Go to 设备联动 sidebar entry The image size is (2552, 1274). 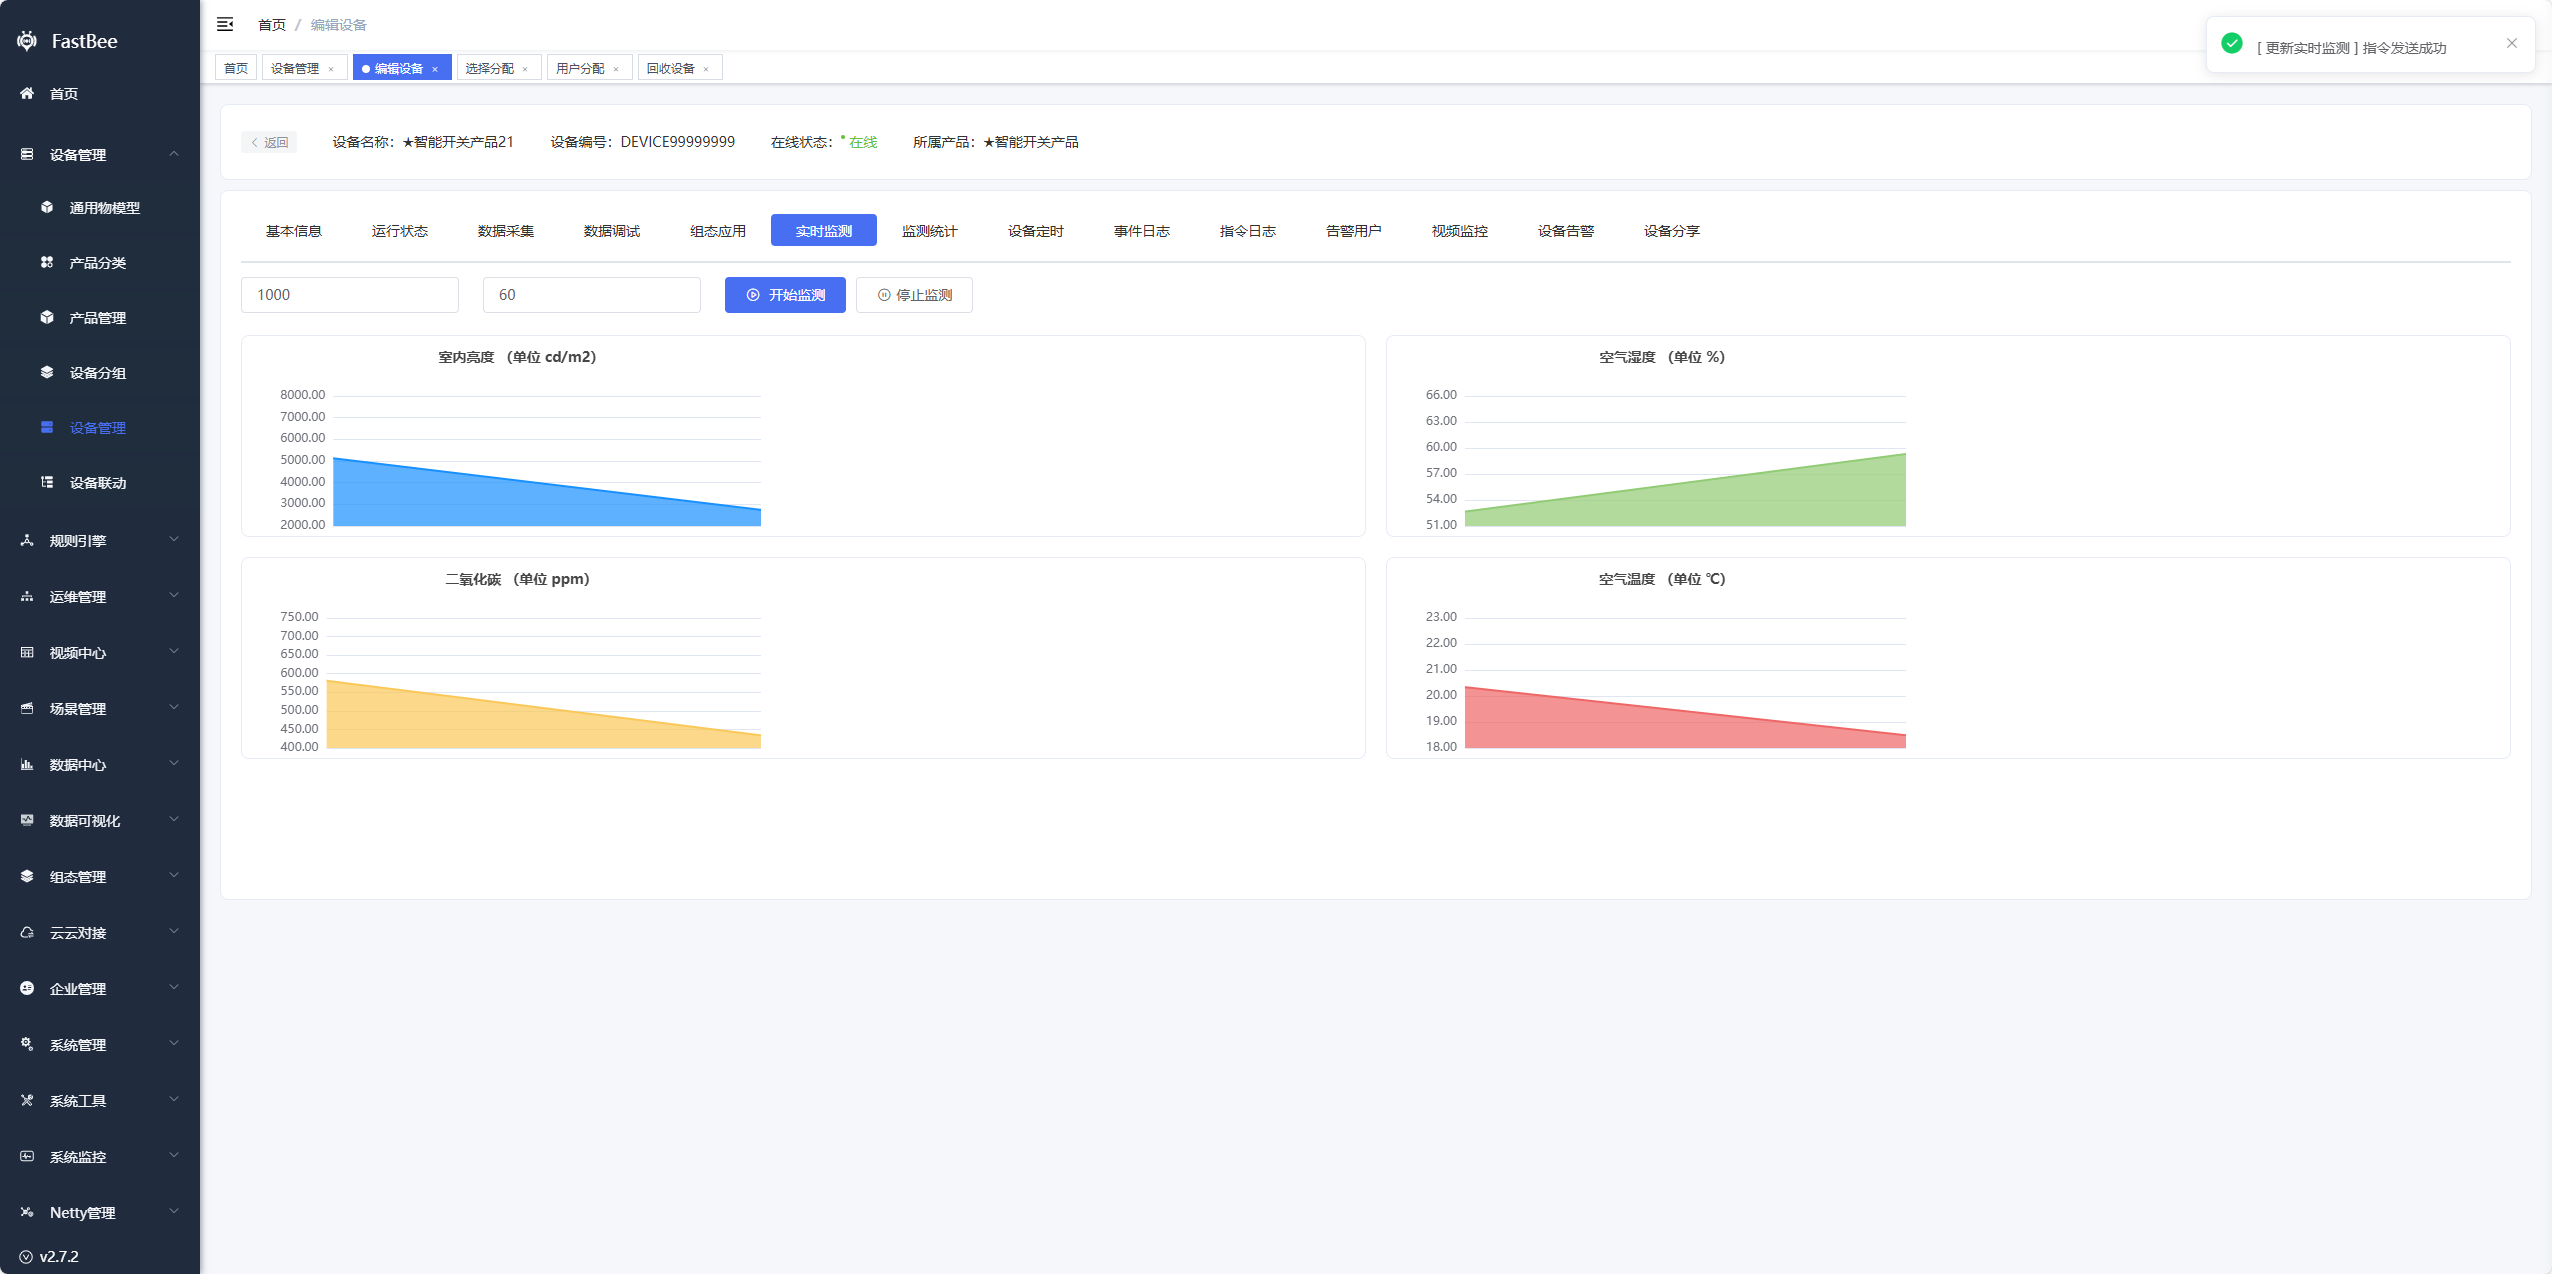[x=97, y=483]
